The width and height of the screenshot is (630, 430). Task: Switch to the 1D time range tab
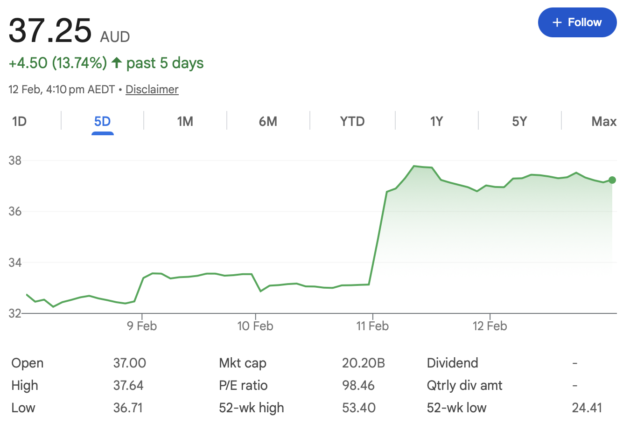[x=19, y=121]
